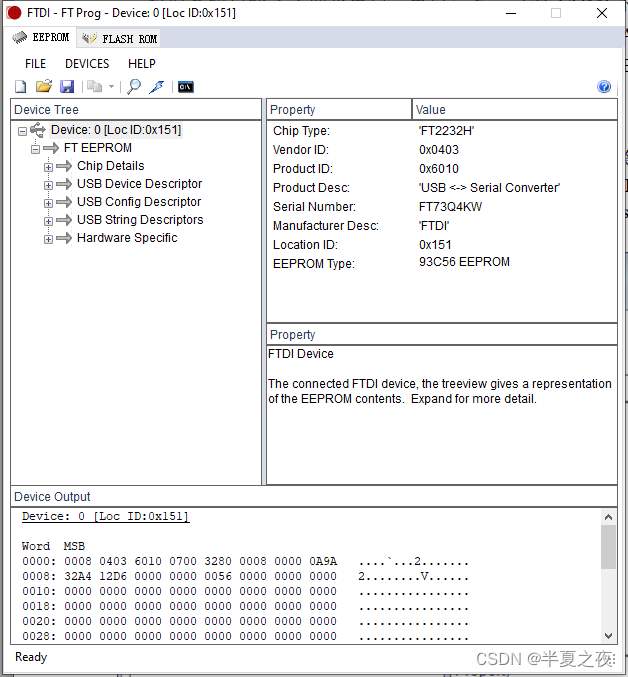Click the Product Desc 'USB <-> Serial Converter' value

(489, 188)
